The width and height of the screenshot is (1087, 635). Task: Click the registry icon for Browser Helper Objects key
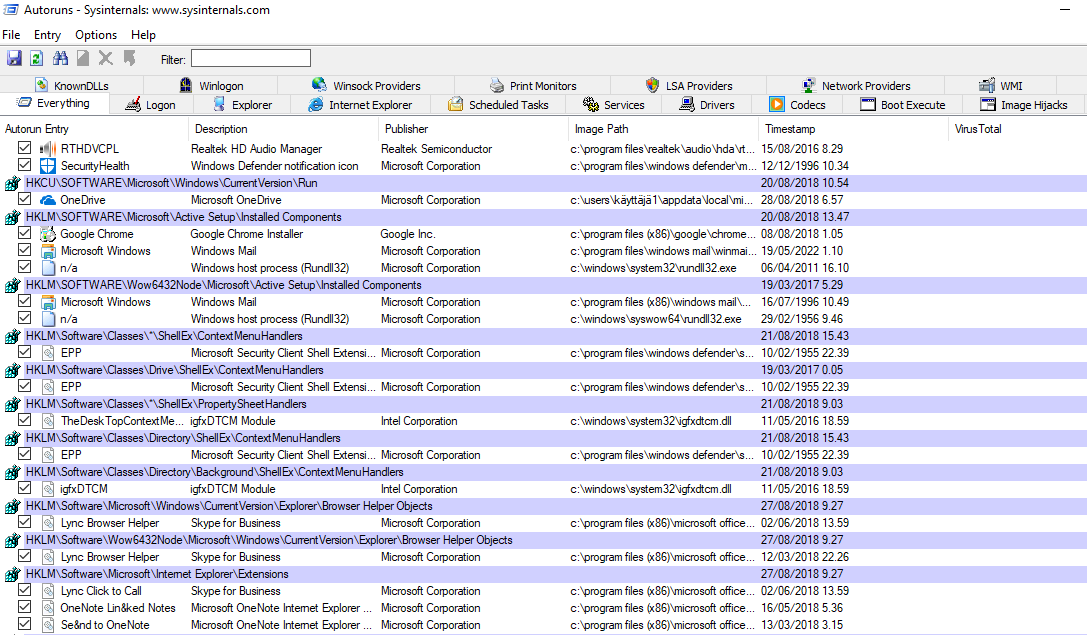point(12,506)
